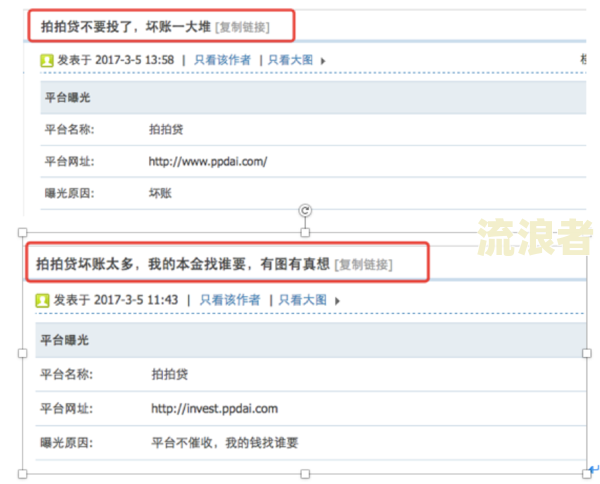Click the middle-left handle of selected image
The image size is (600, 484).
23,353
